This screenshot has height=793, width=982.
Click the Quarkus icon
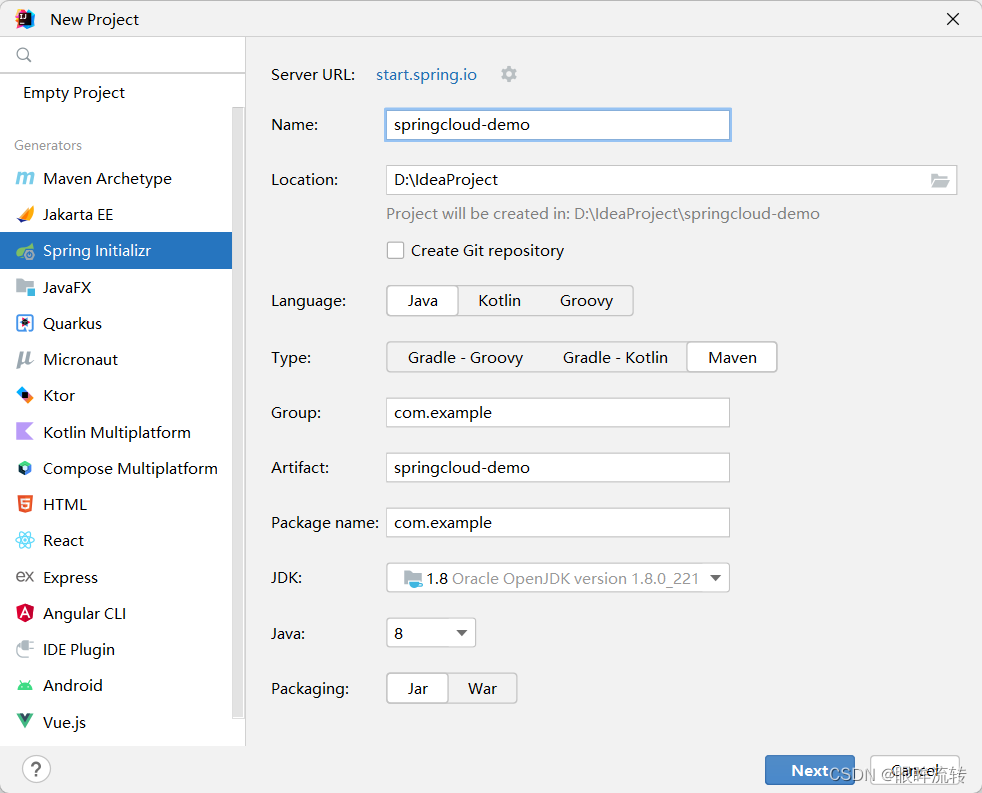24,323
